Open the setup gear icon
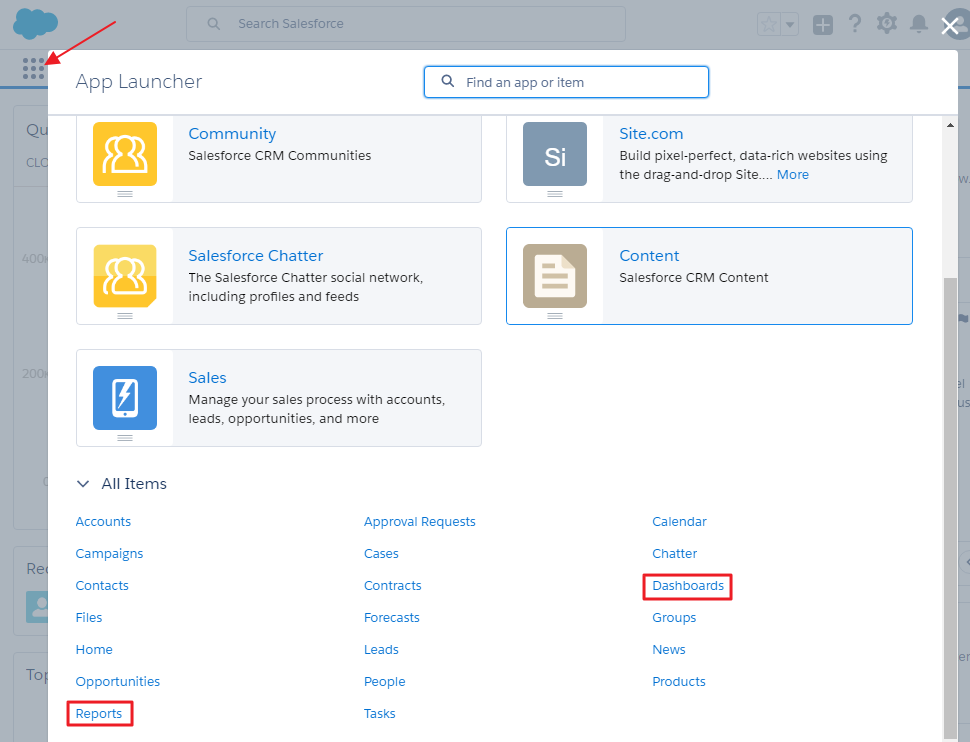Screen dimensions: 970x742 point(886,24)
